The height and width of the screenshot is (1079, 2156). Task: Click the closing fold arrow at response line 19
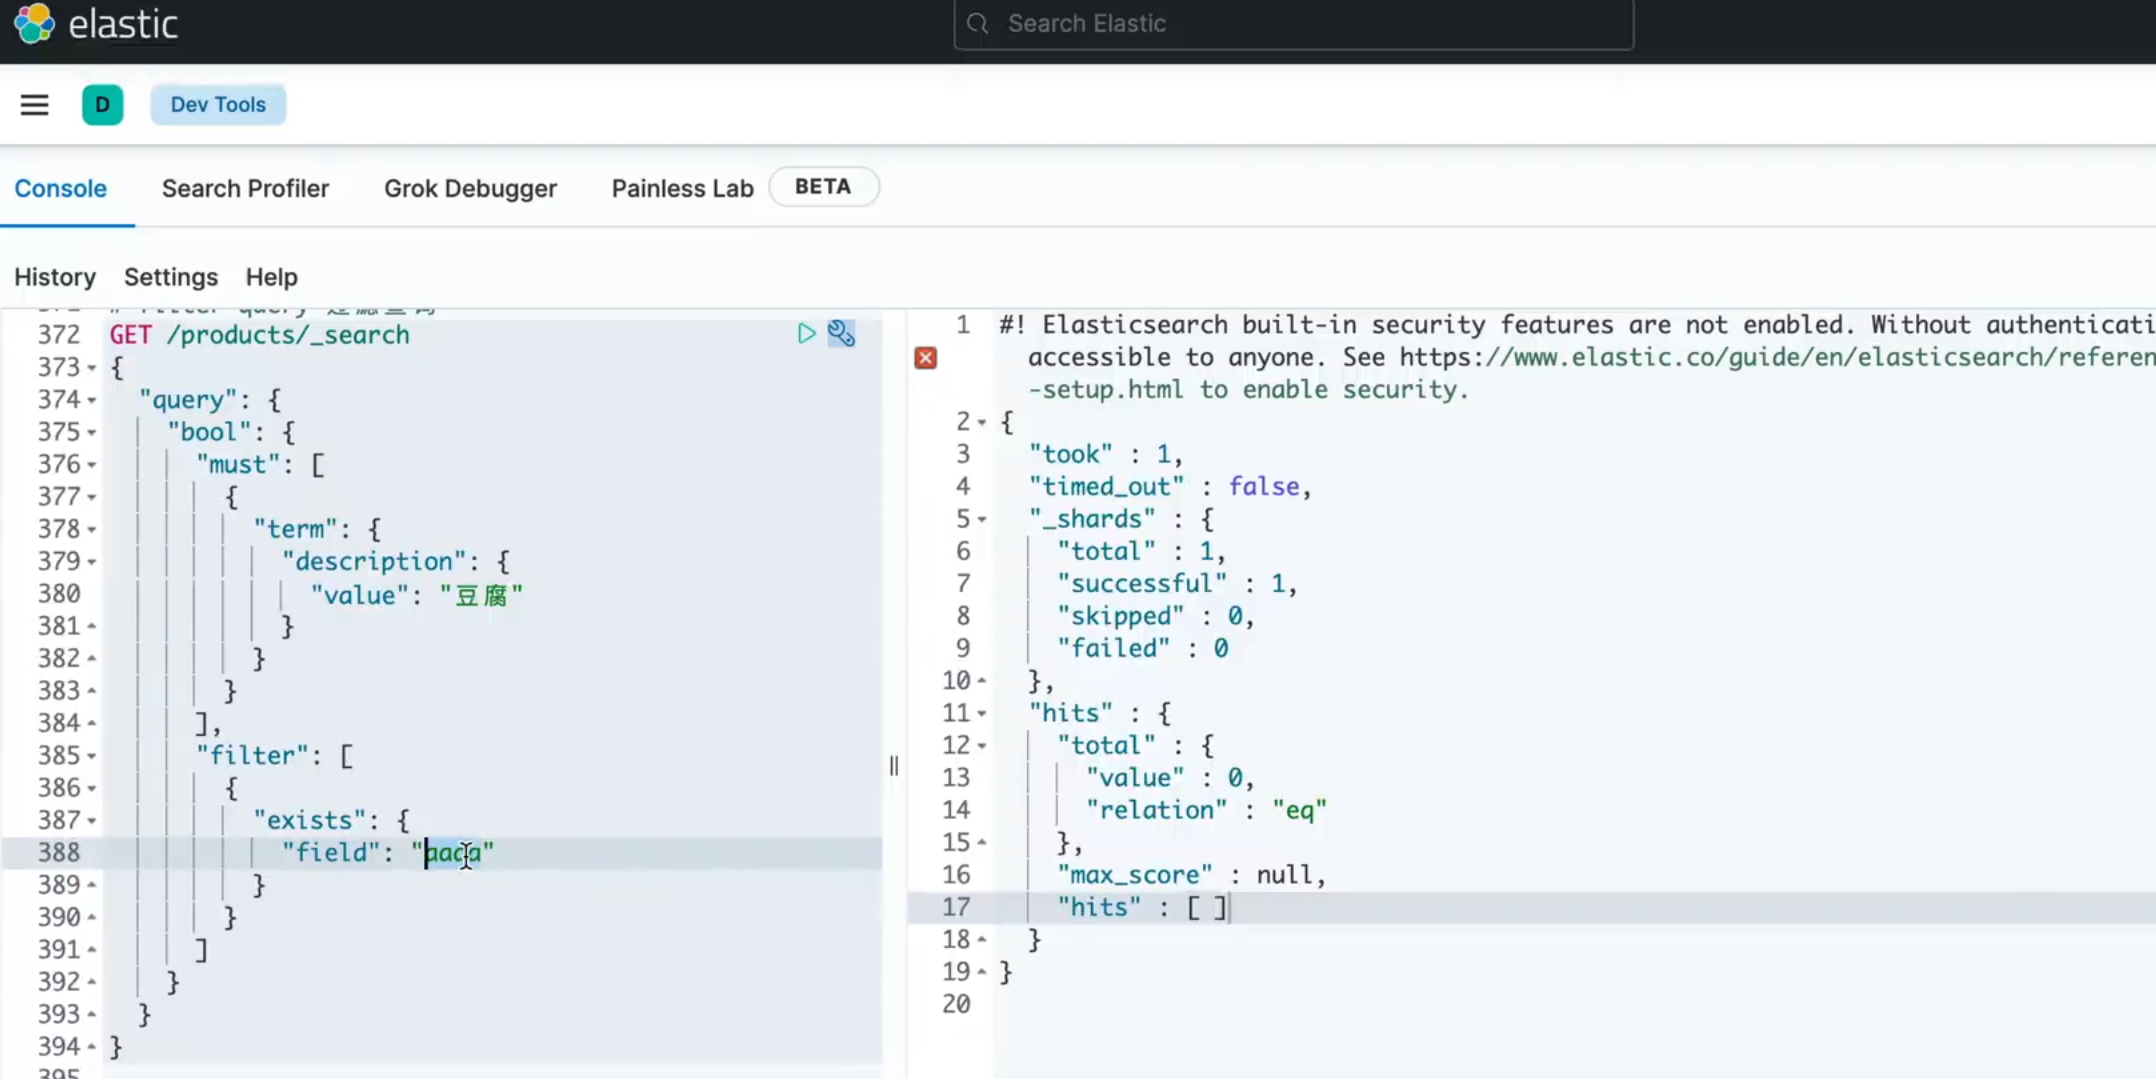pos(982,971)
